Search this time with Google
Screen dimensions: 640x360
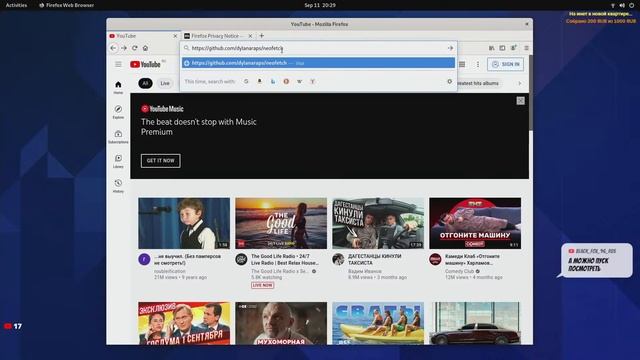click(x=246, y=82)
